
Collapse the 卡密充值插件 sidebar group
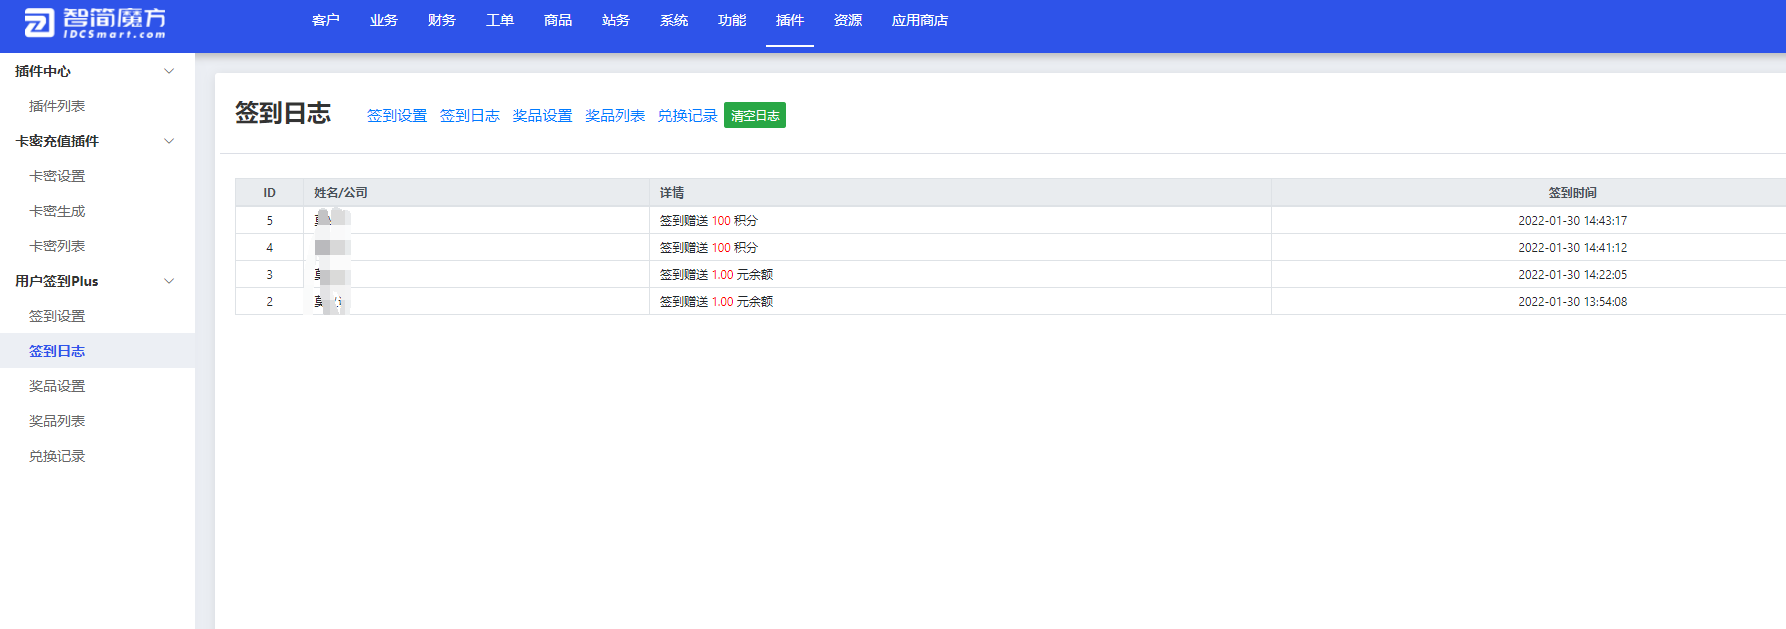[169, 141]
